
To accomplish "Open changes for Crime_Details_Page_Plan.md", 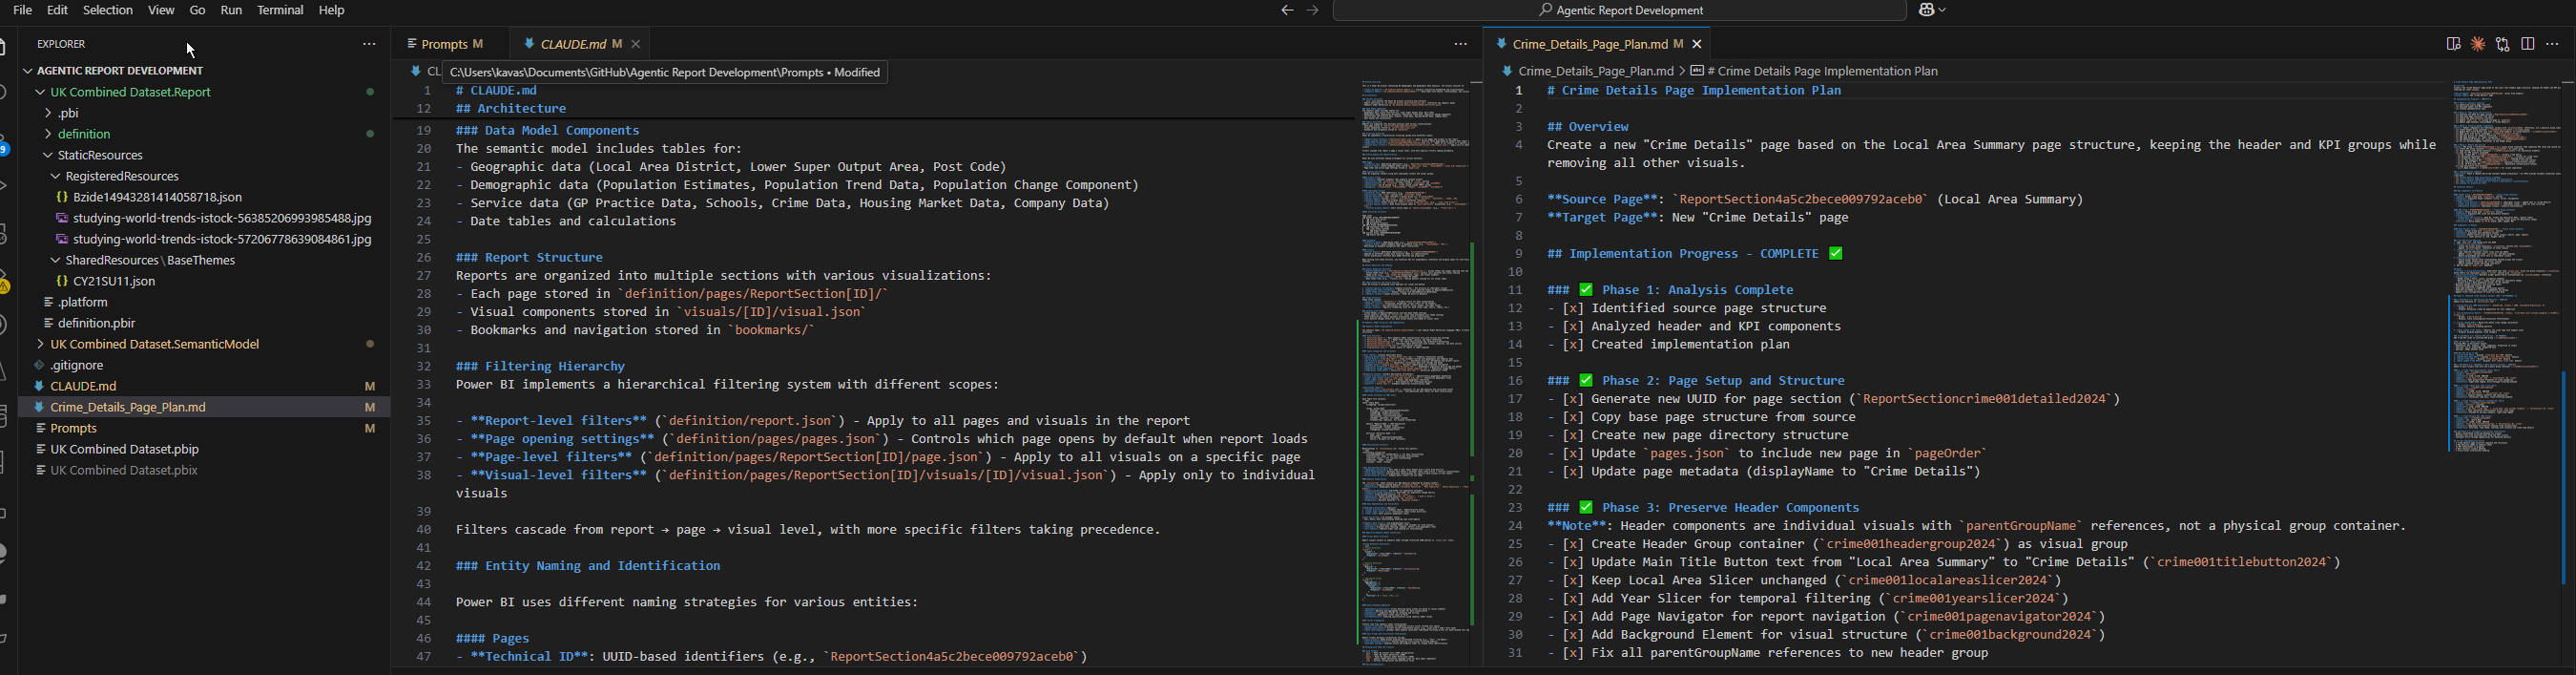I will pos(2503,44).
